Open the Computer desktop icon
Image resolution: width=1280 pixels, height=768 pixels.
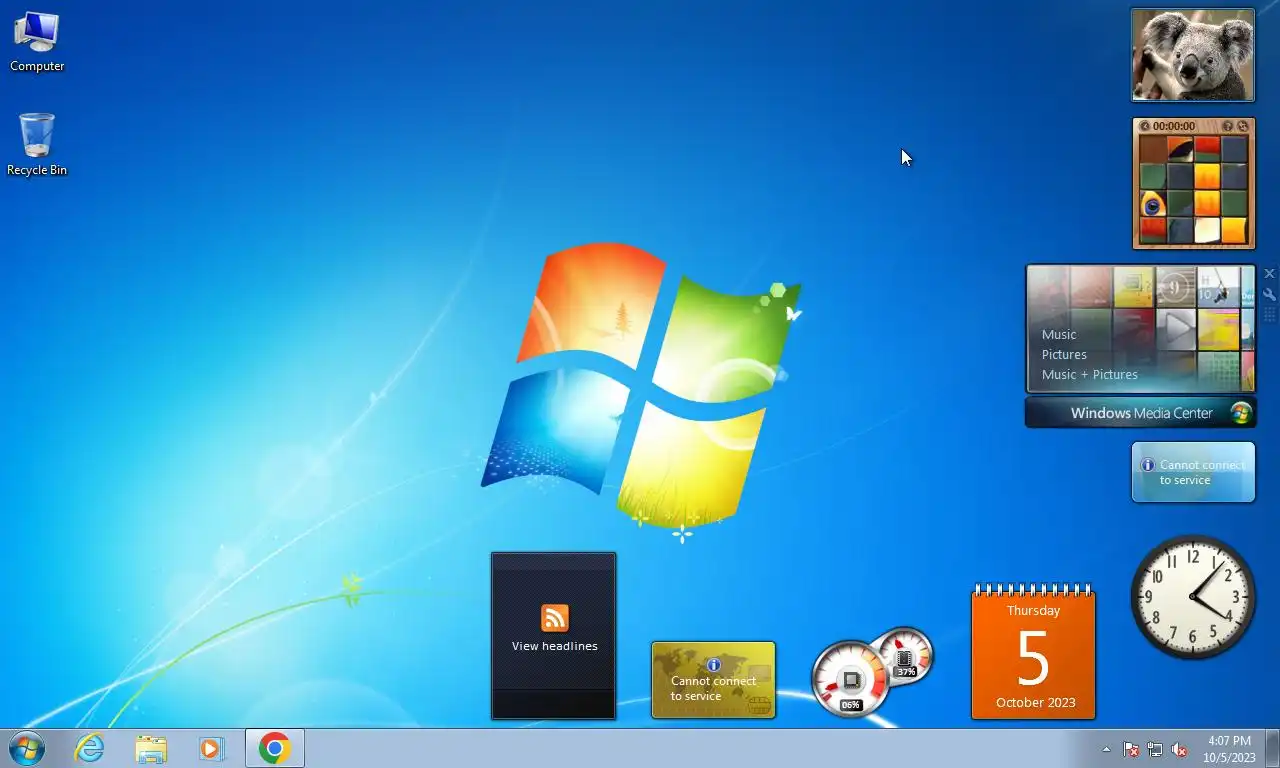(37, 42)
